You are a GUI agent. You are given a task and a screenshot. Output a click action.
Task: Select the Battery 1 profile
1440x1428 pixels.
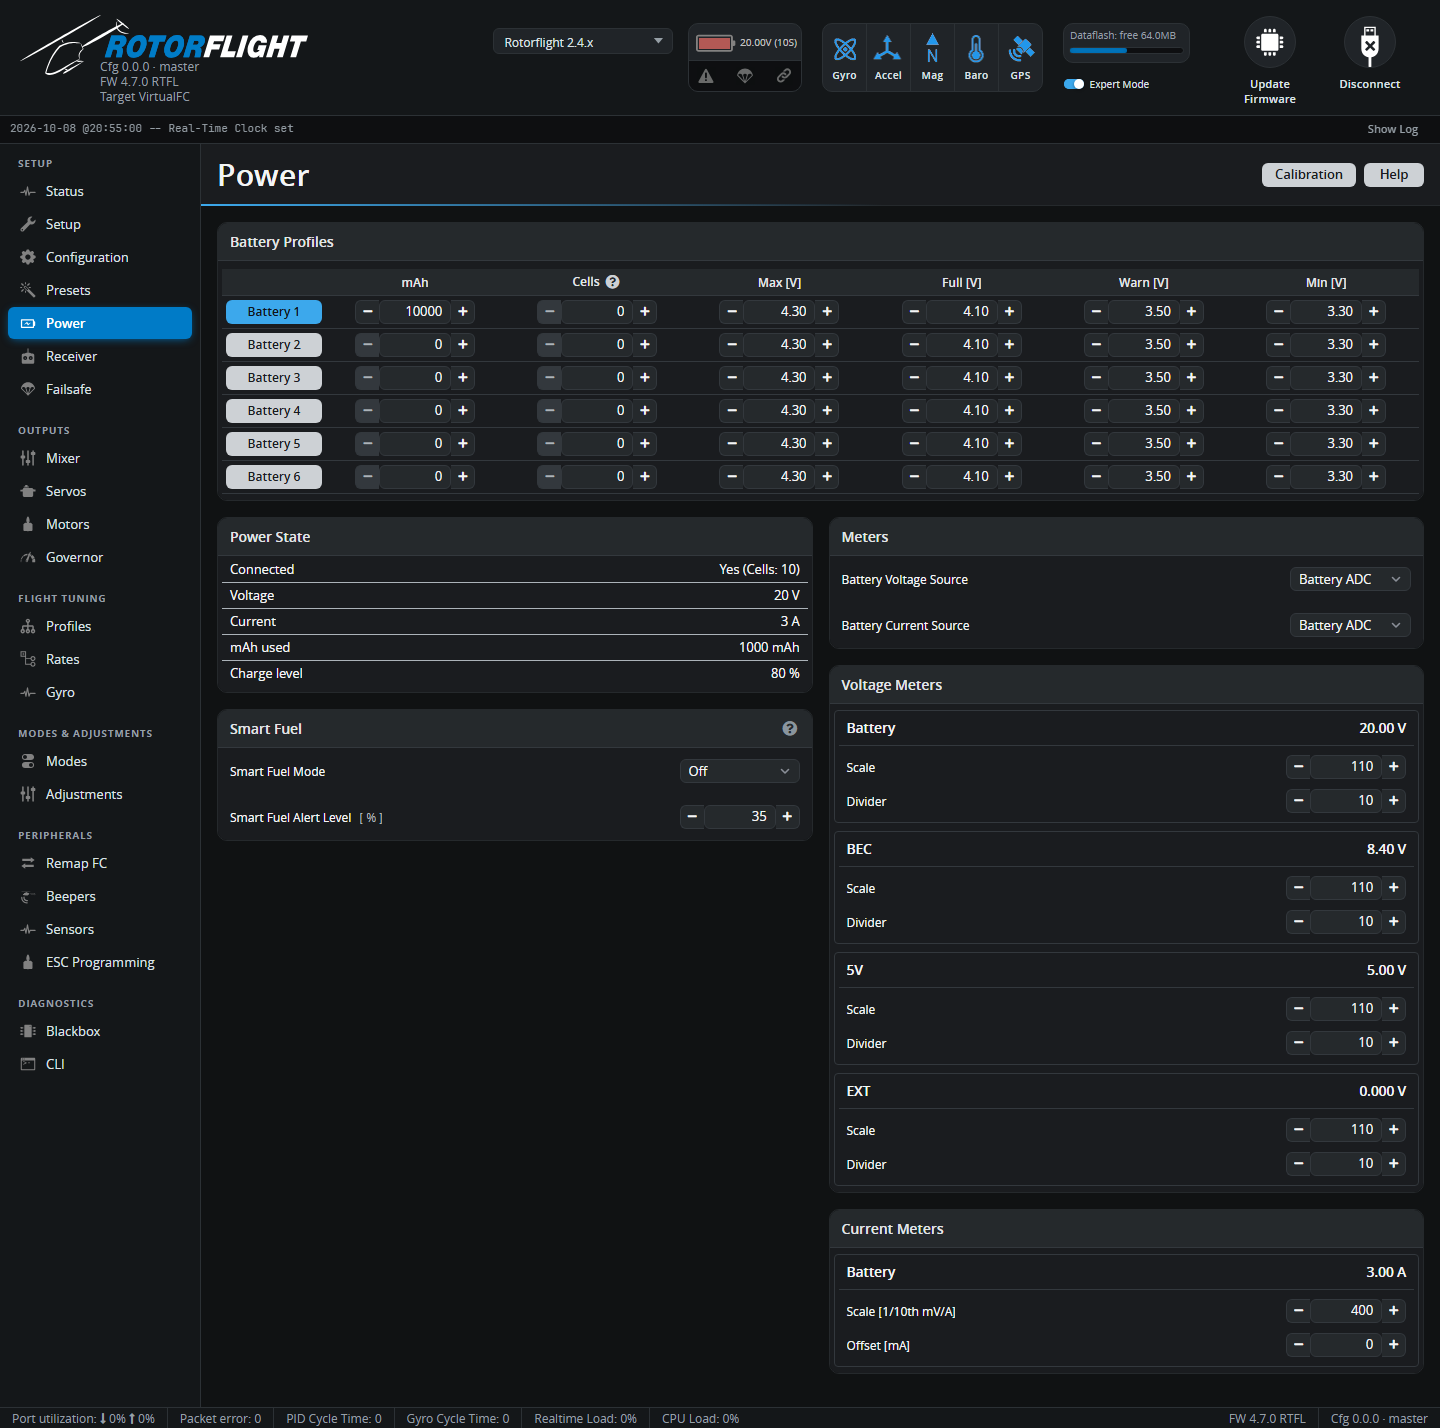point(274,312)
